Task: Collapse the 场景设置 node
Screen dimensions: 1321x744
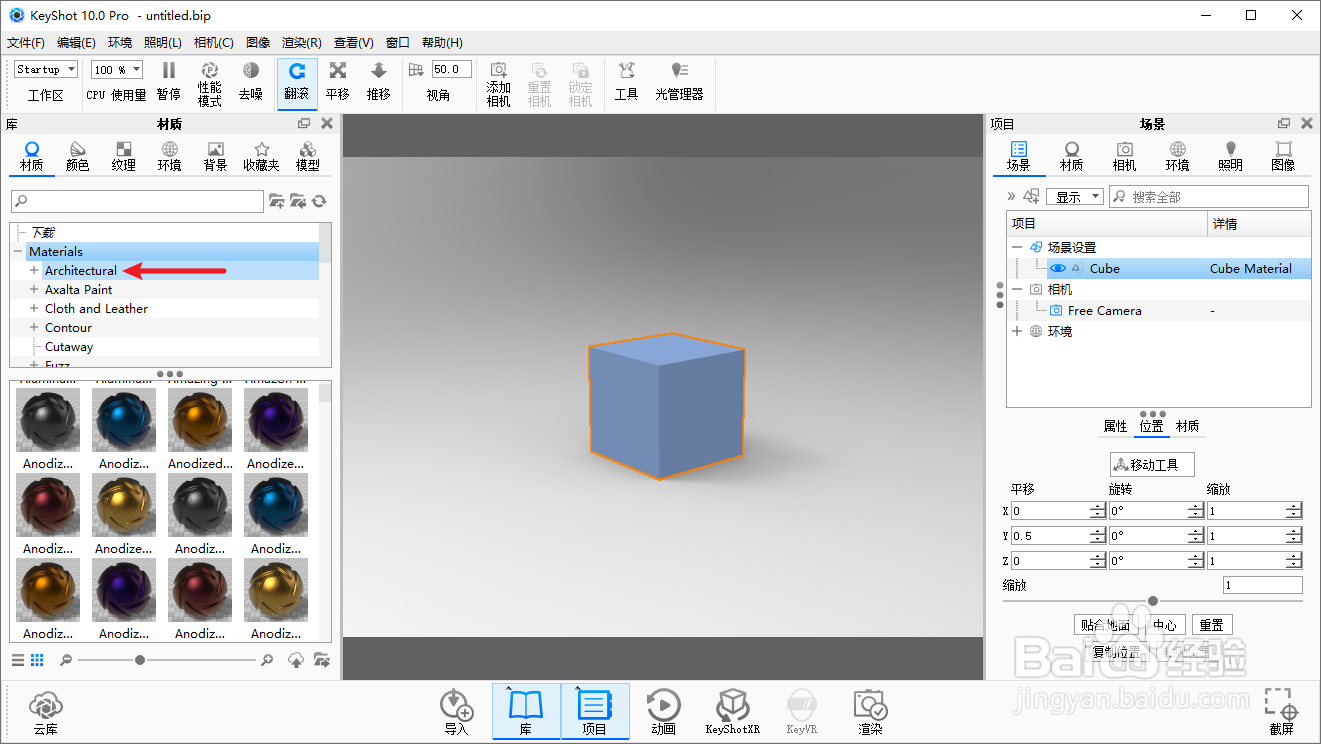Action: pos(1017,247)
